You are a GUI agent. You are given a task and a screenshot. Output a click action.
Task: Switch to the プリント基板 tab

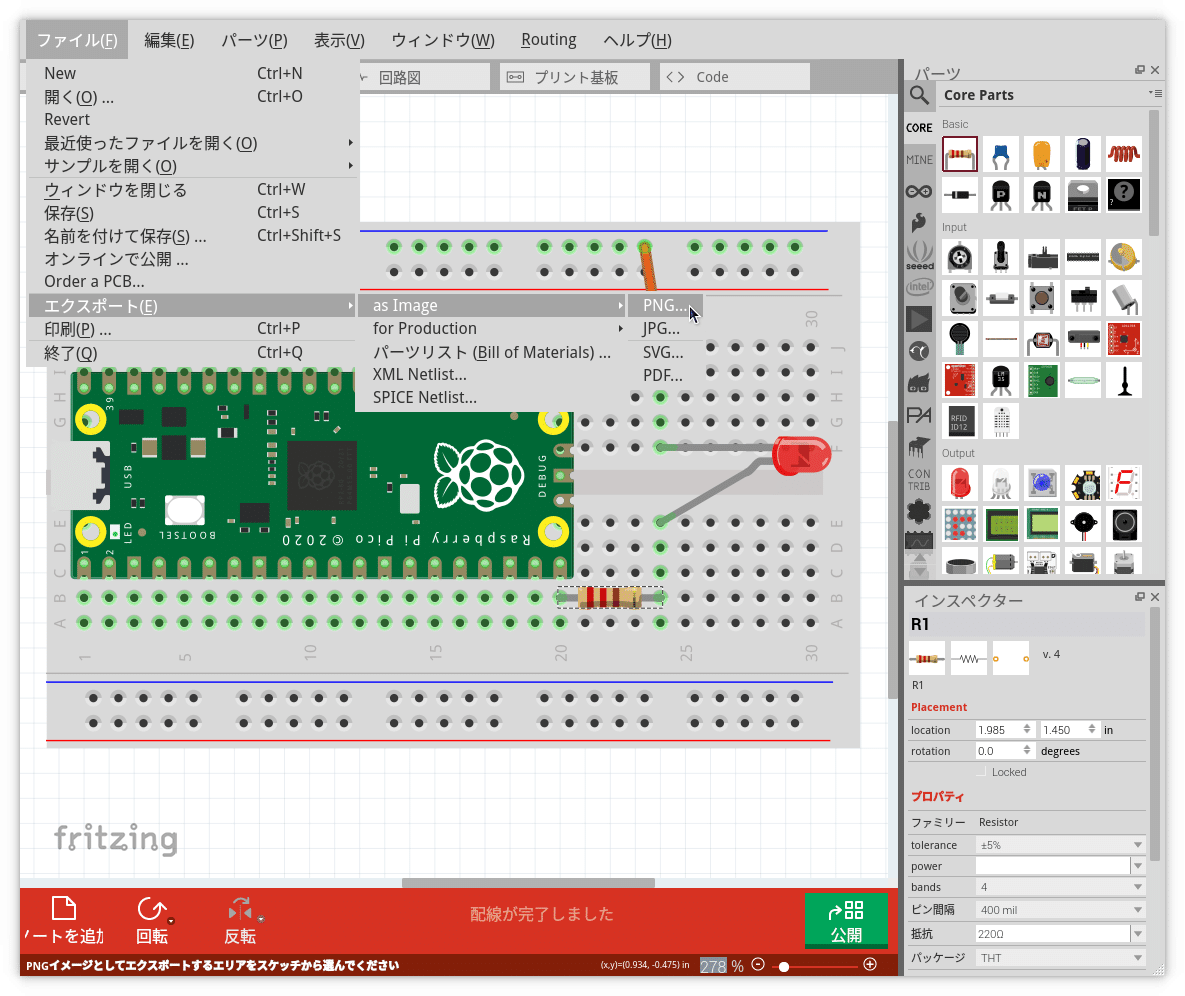574,77
